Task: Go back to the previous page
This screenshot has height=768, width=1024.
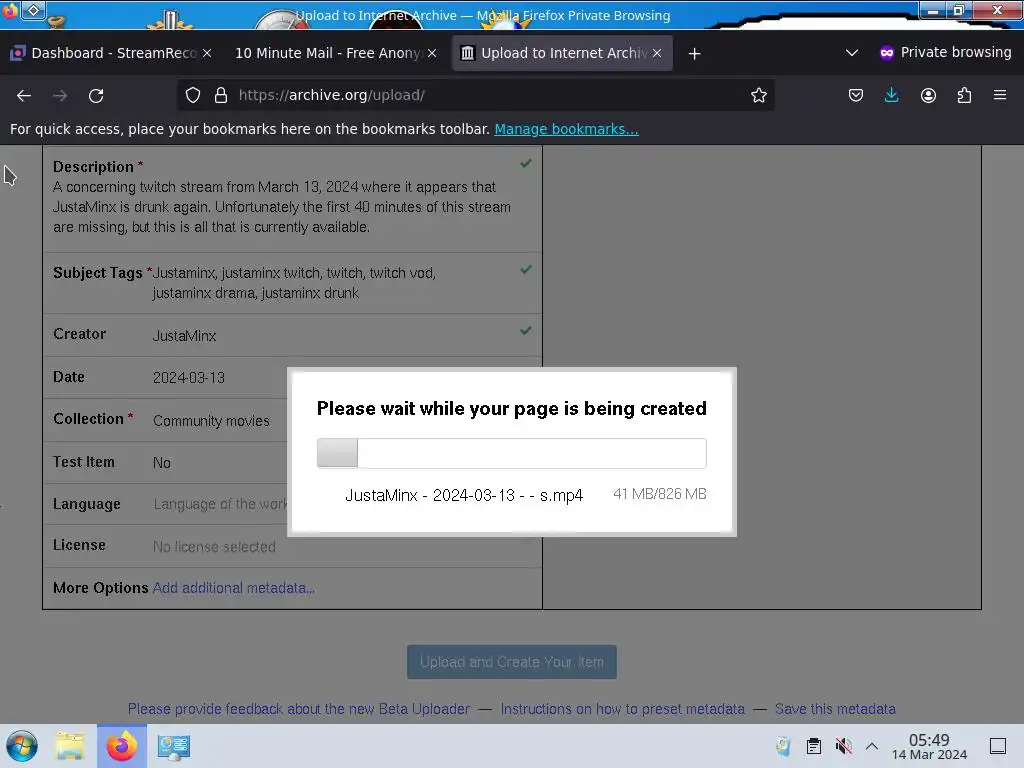Action: [24, 95]
